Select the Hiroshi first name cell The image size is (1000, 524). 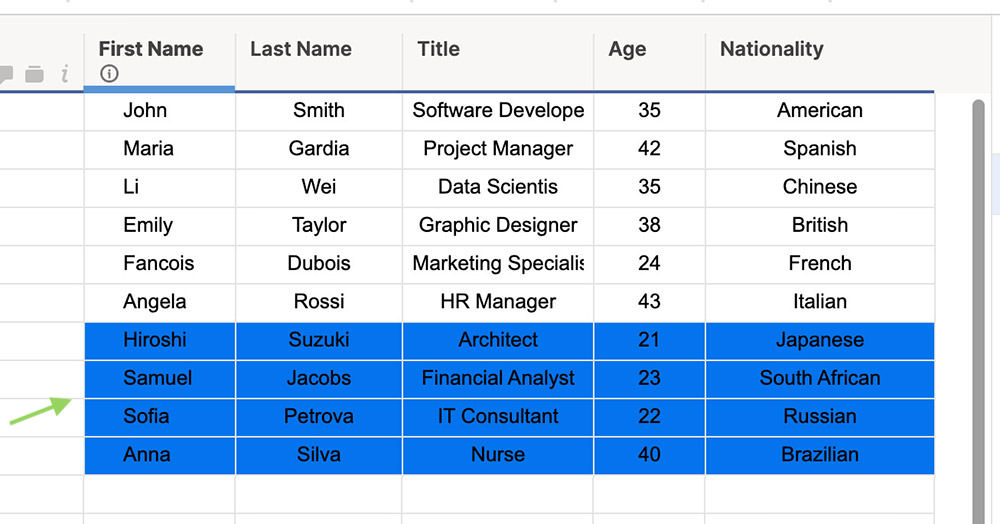(159, 340)
